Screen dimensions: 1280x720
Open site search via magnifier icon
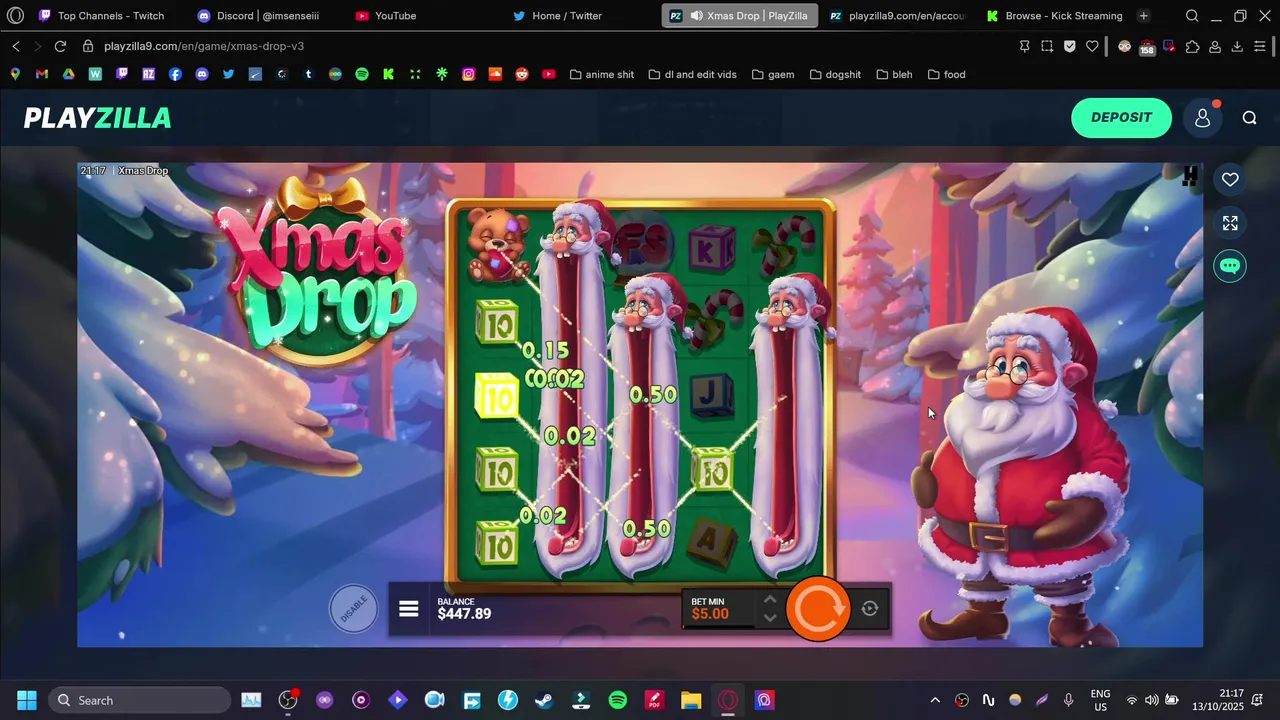coord(1249,118)
